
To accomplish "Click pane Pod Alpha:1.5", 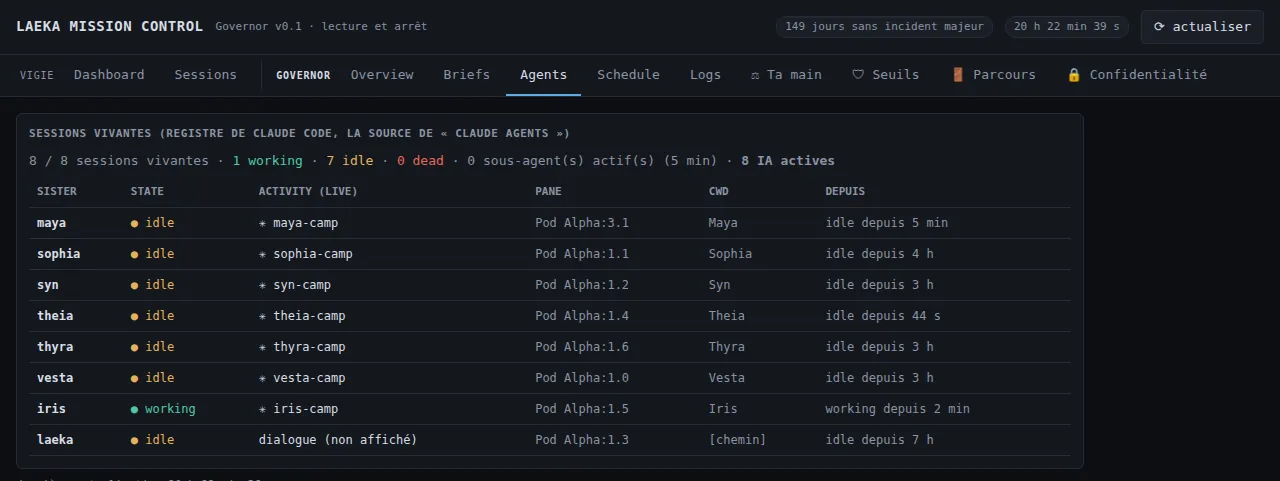I will (x=582, y=409).
